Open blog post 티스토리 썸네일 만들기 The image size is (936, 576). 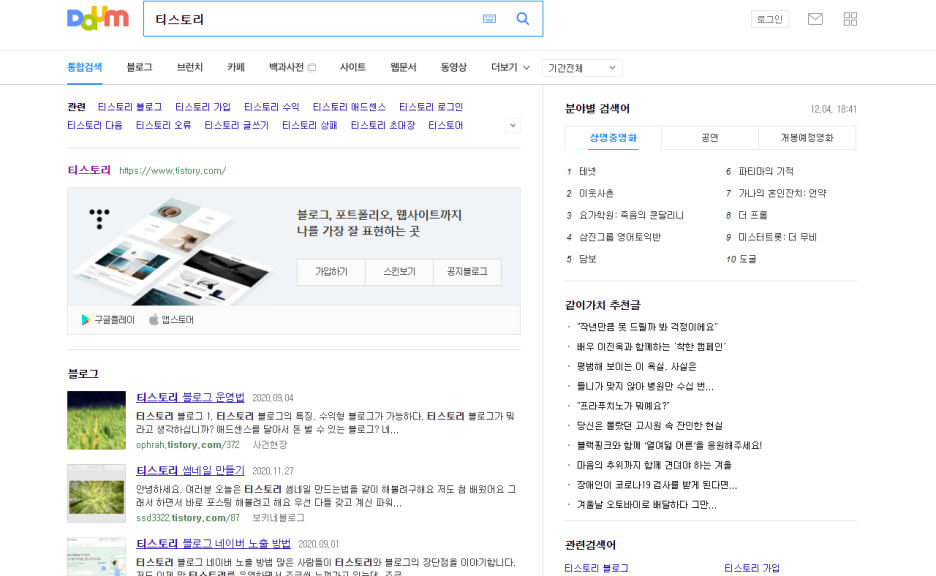click(x=190, y=470)
